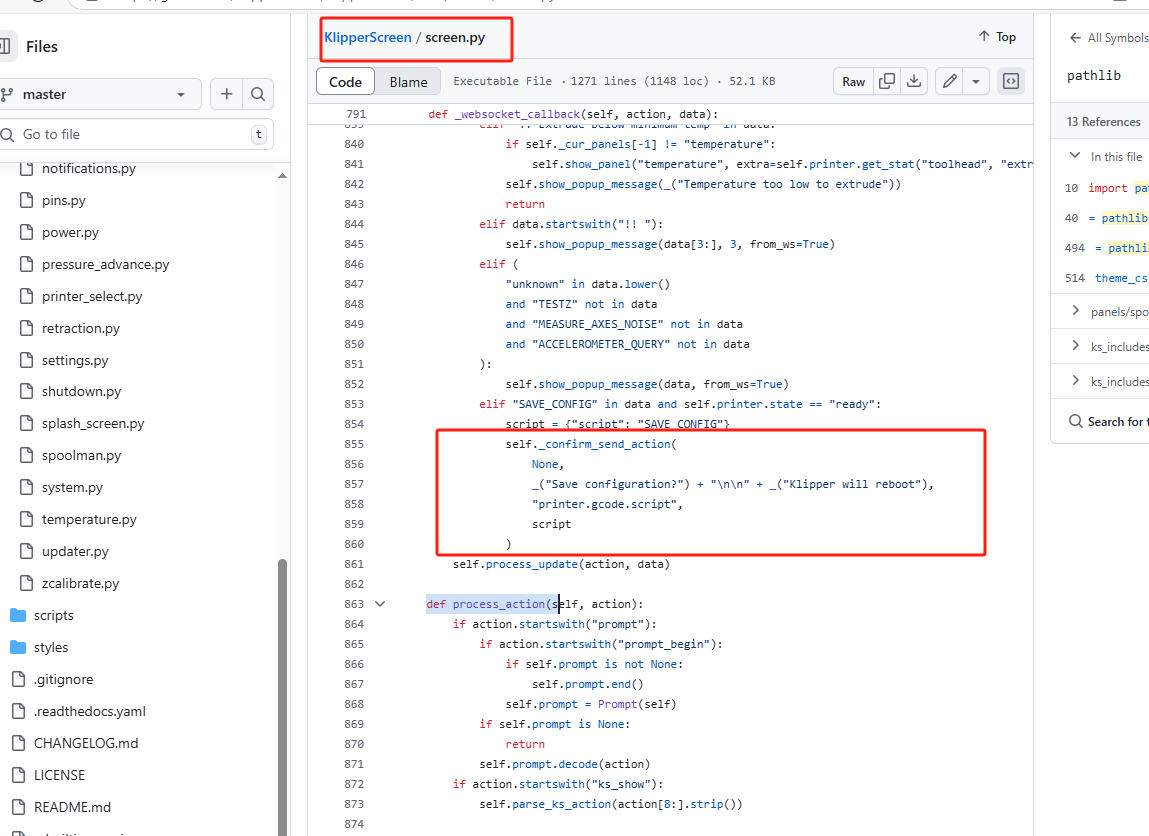Image resolution: width=1149 pixels, height=836 pixels.
Task: Open the KlipperScreen breadcrumb link
Action: [367, 37]
